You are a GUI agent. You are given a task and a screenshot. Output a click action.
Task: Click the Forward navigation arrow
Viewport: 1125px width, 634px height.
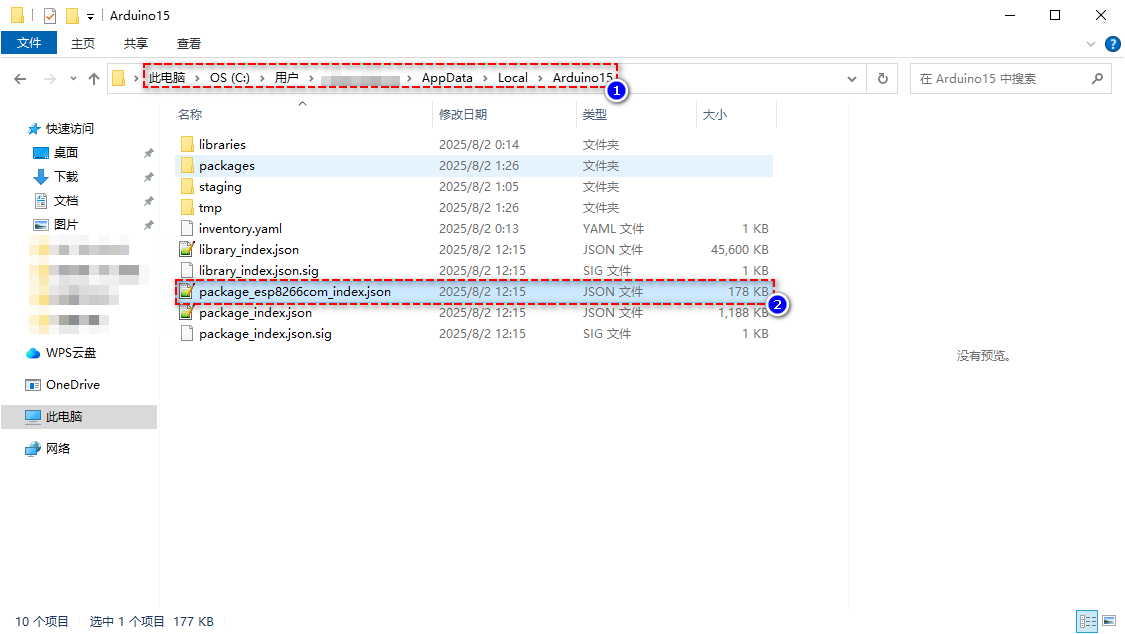tap(50, 79)
